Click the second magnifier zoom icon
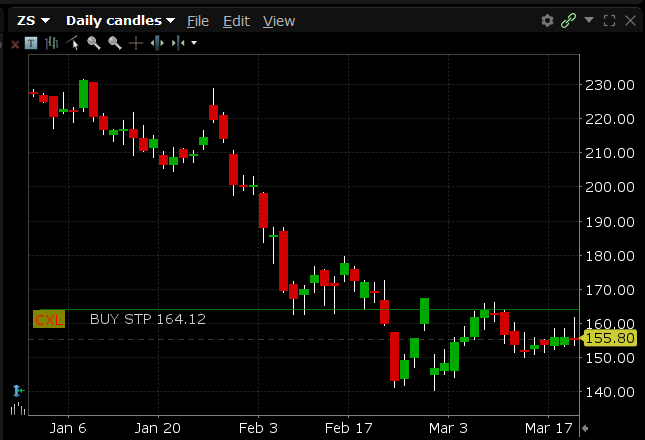This screenshot has height=440, width=645. 115,43
